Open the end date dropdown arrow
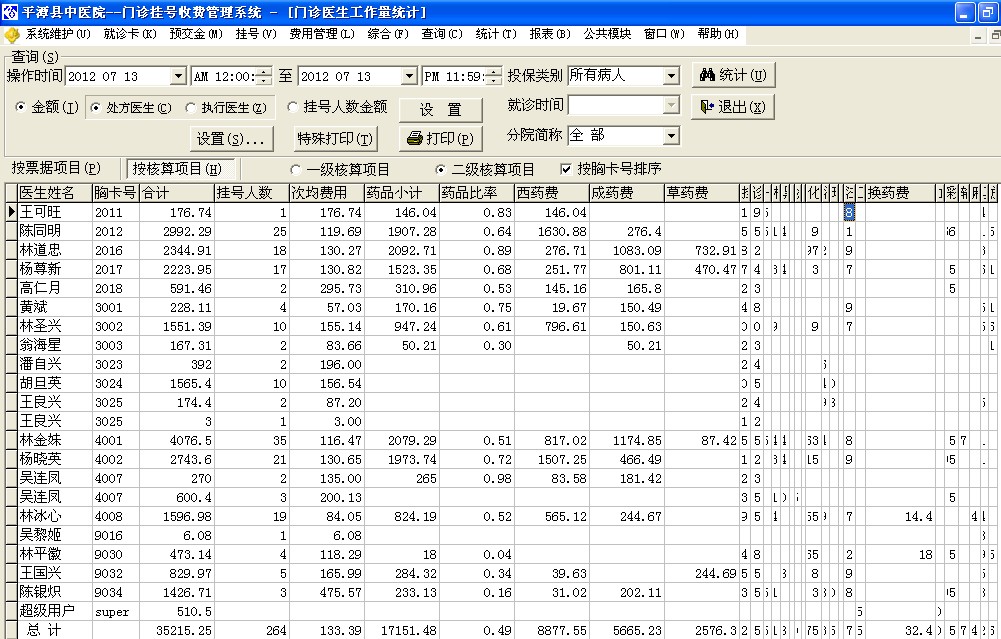 coord(409,77)
